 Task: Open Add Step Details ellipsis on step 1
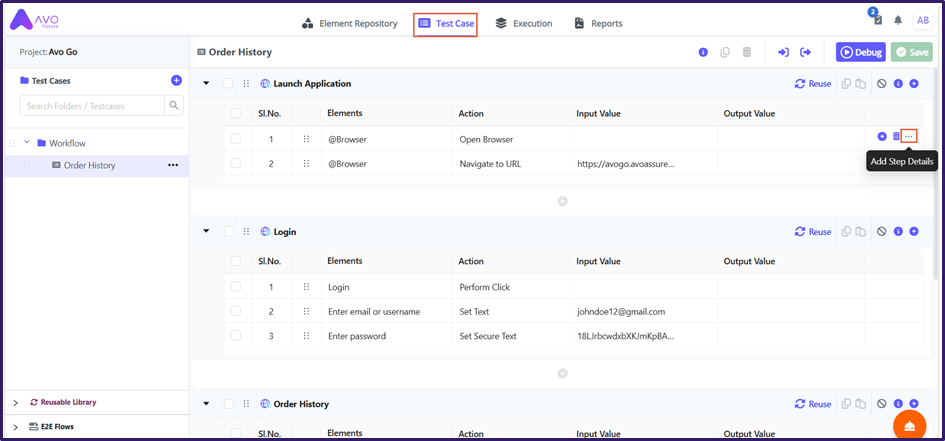click(x=908, y=136)
